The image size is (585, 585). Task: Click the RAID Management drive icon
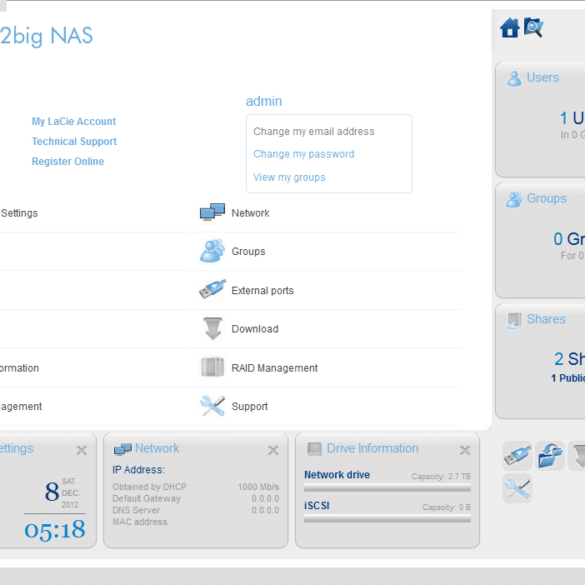pos(213,367)
